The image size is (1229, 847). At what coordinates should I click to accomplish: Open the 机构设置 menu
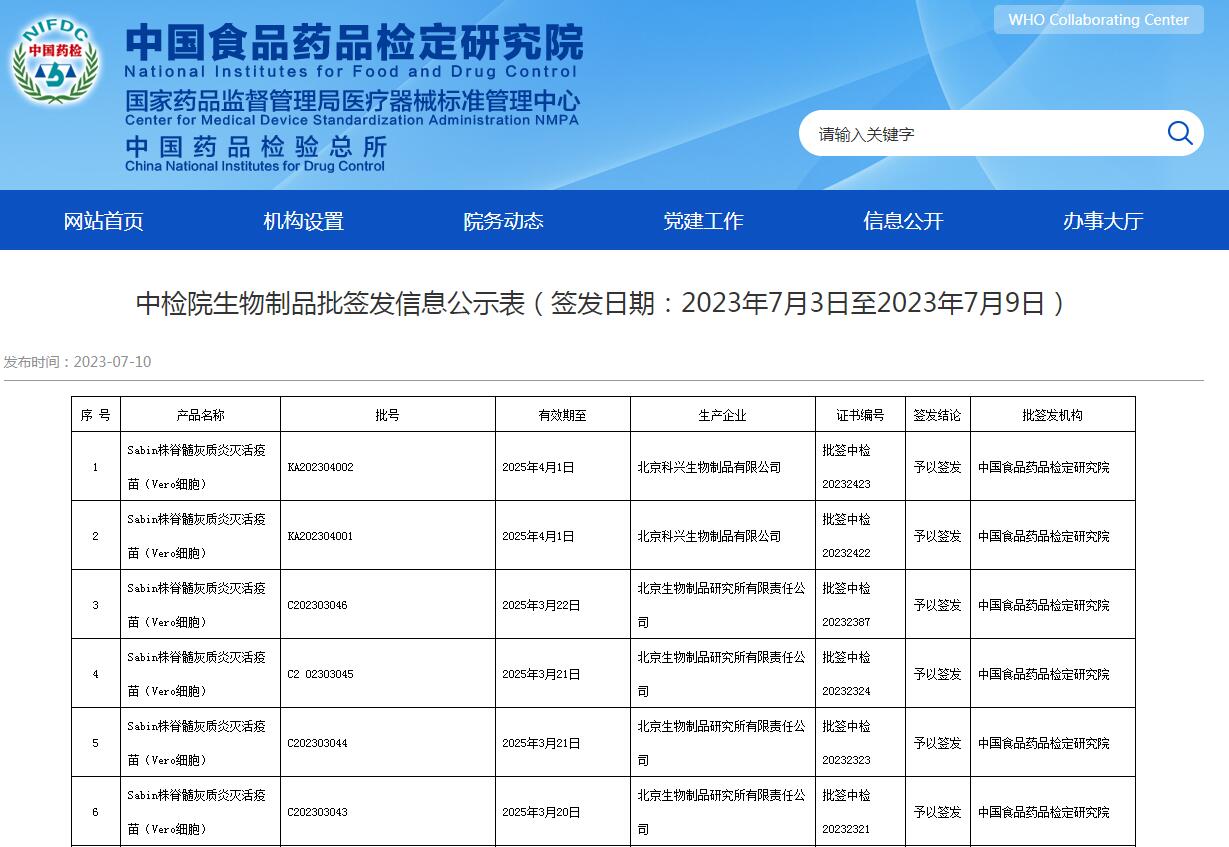[x=303, y=221]
